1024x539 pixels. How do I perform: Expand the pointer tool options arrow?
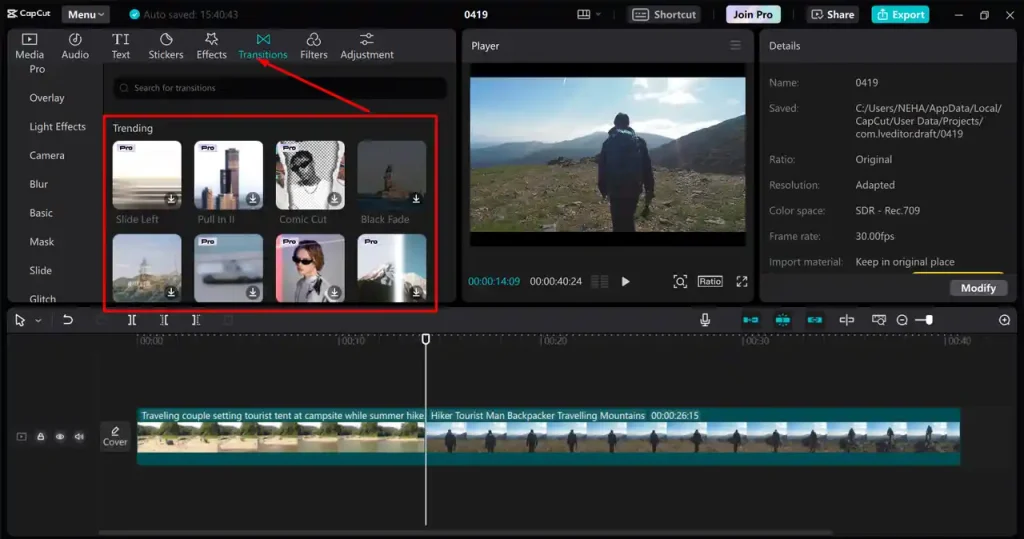[x=39, y=321]
